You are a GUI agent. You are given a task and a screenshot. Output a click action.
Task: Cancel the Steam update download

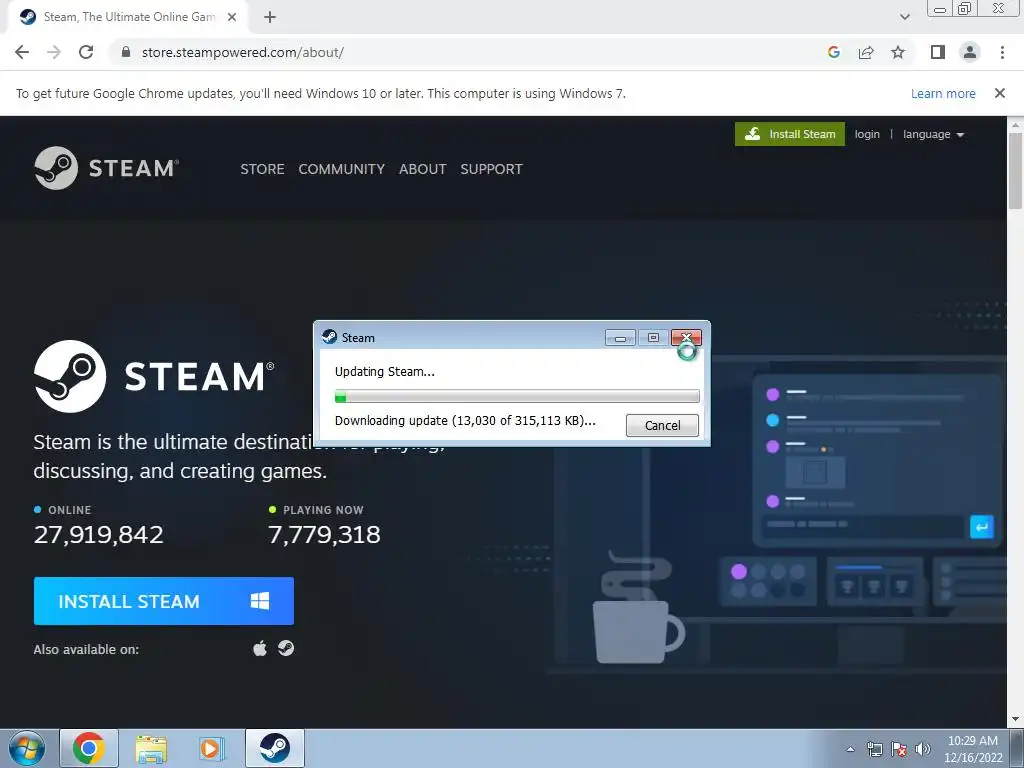point(662,425)
